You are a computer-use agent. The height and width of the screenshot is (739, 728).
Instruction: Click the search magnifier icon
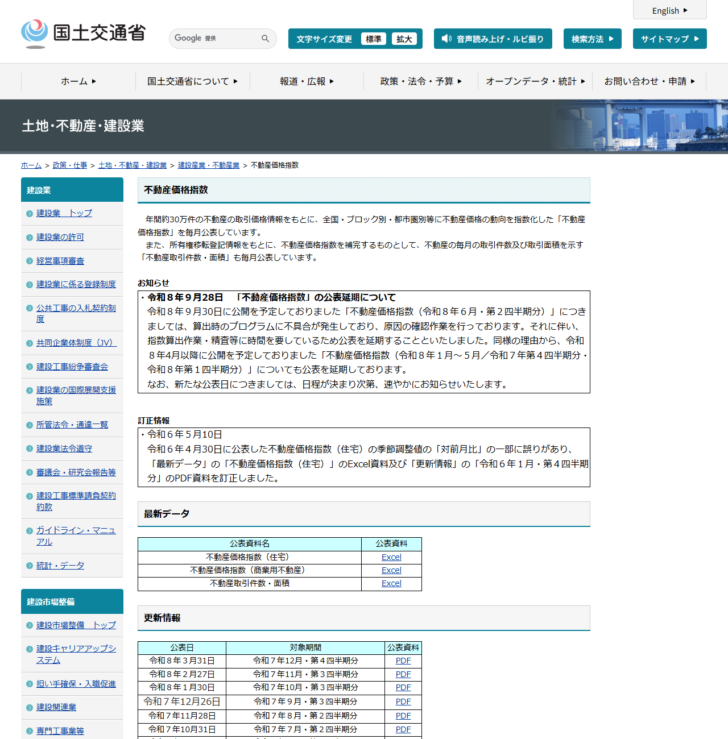coord(265,38)
